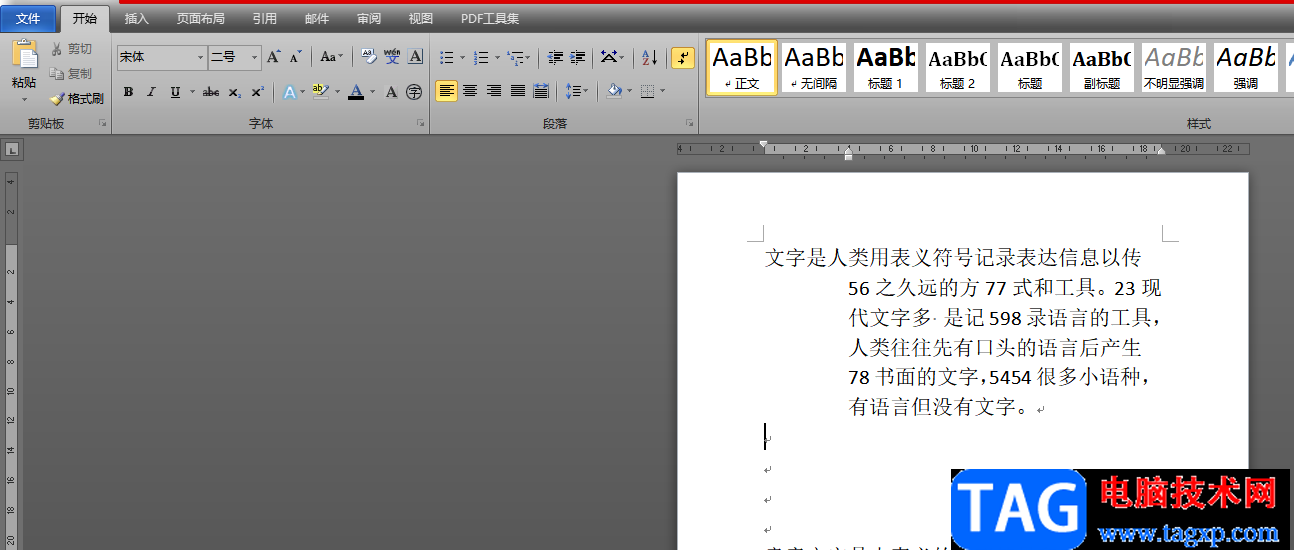Click the multilevel list icon
Viewport: 1294px width, 550px height.
tap(514, 57)
